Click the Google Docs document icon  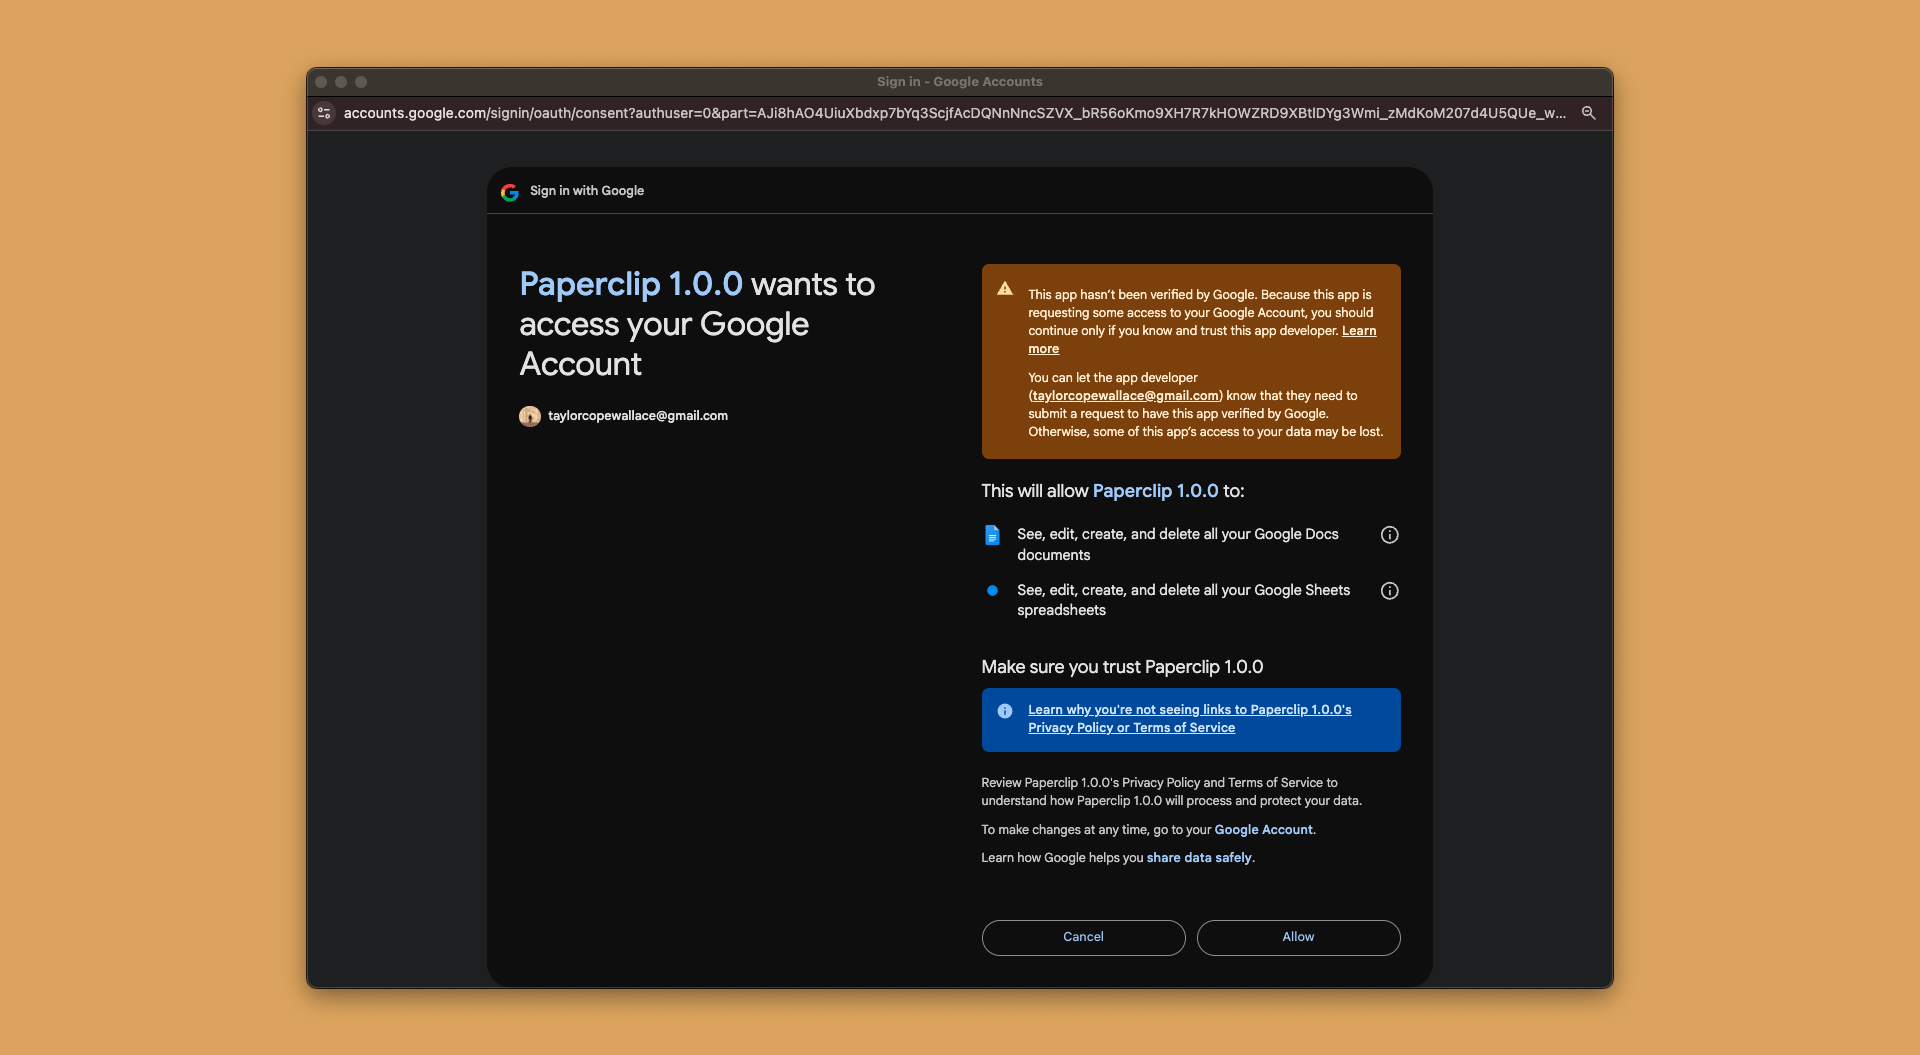pyautogui.click(x=992, y=535)
